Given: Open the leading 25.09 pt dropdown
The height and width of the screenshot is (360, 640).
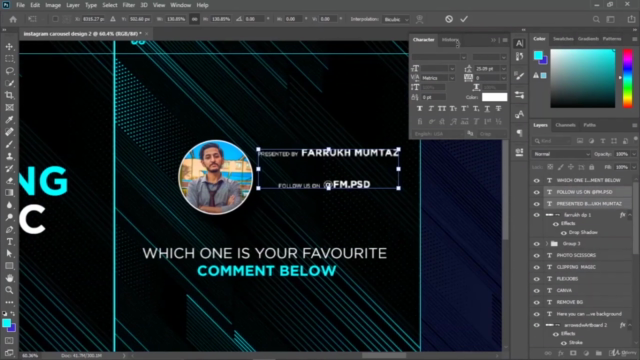Looking at the screenshot, I should [504, 69].
